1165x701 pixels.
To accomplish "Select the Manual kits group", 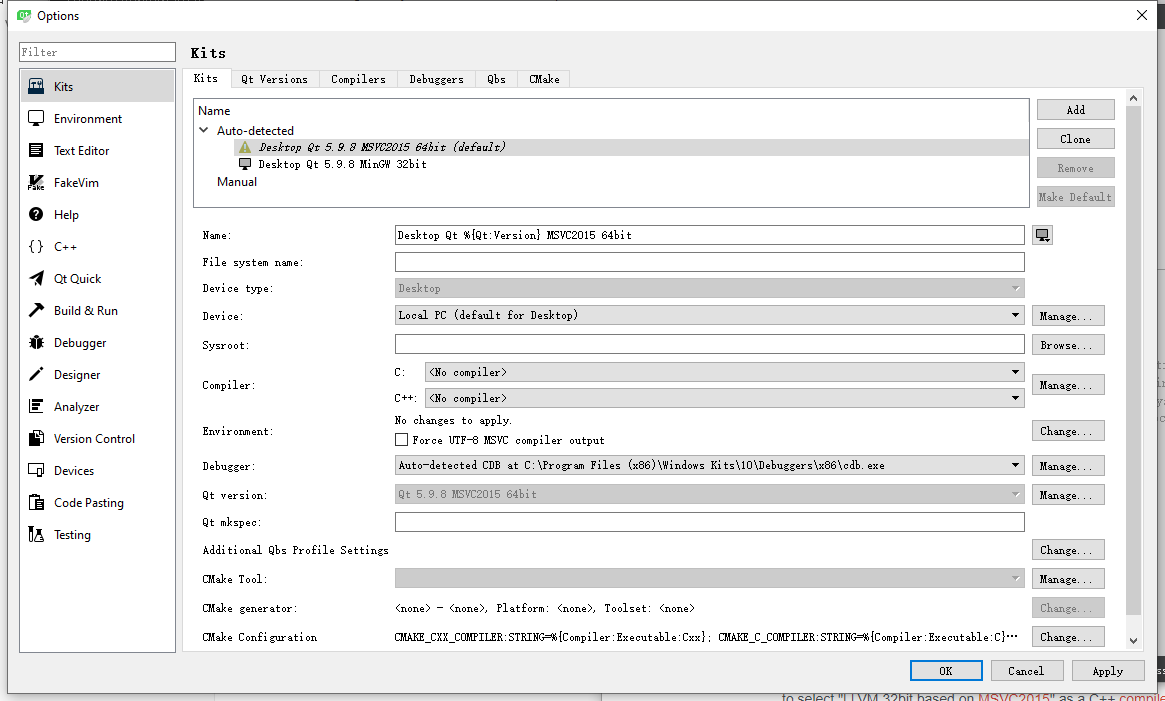I will click(237, 181).
